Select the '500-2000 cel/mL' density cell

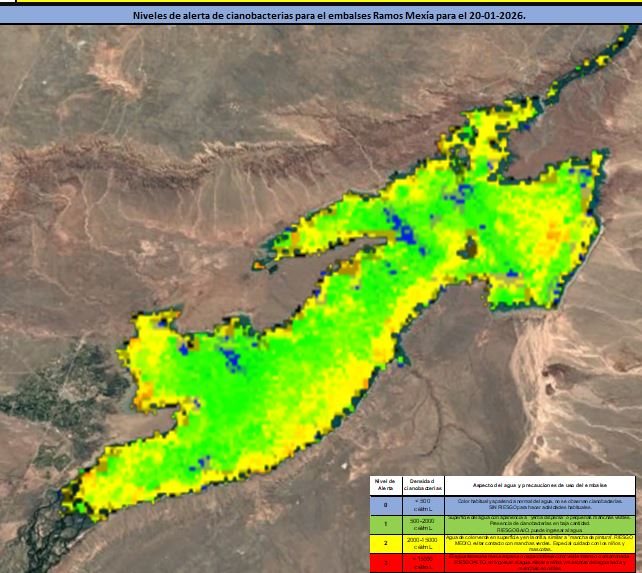421,524
